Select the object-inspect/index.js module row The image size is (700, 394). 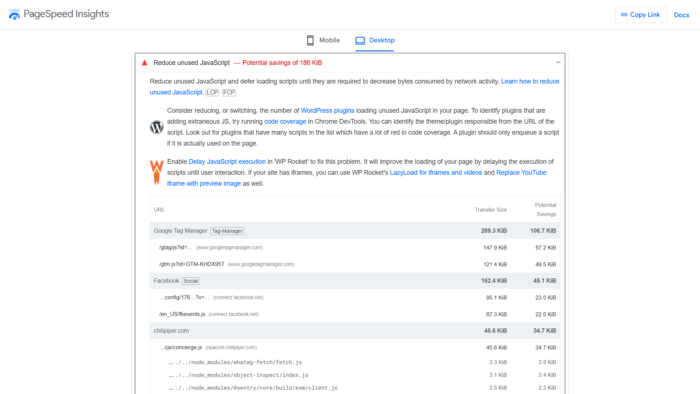(x=238, y=375)
